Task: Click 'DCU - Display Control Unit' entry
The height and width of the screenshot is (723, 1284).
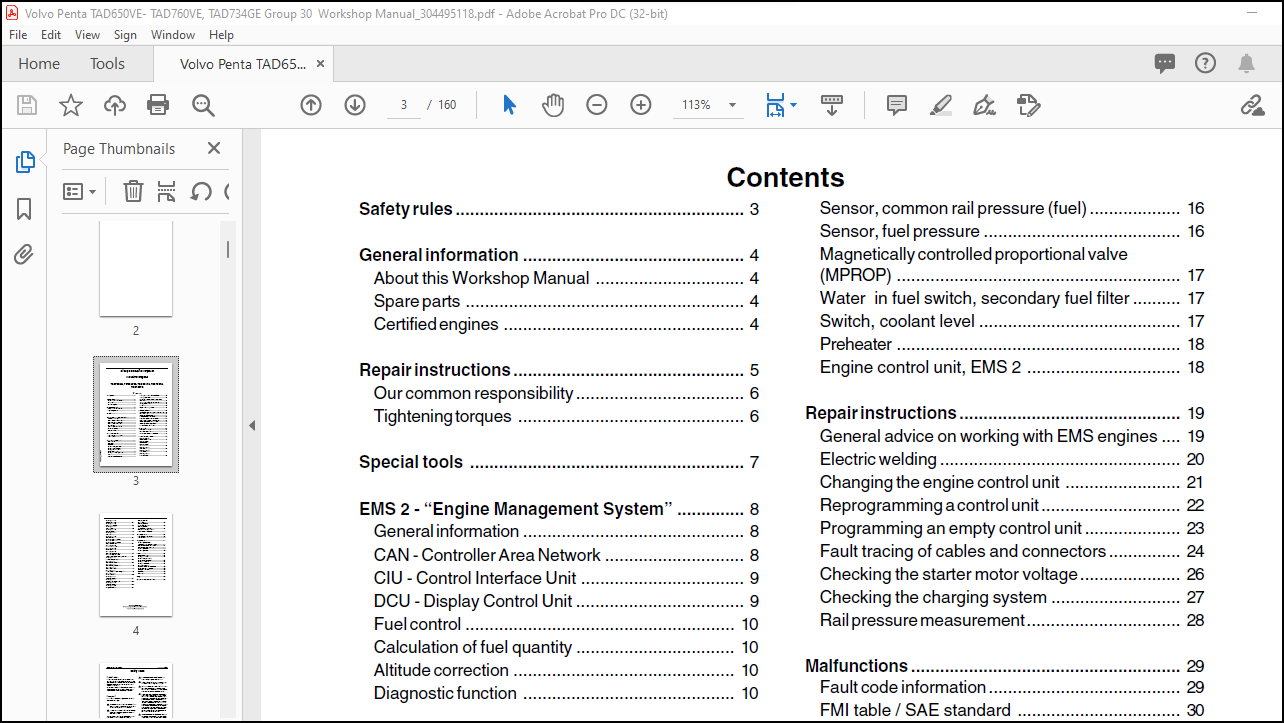Action: [566, 601]
